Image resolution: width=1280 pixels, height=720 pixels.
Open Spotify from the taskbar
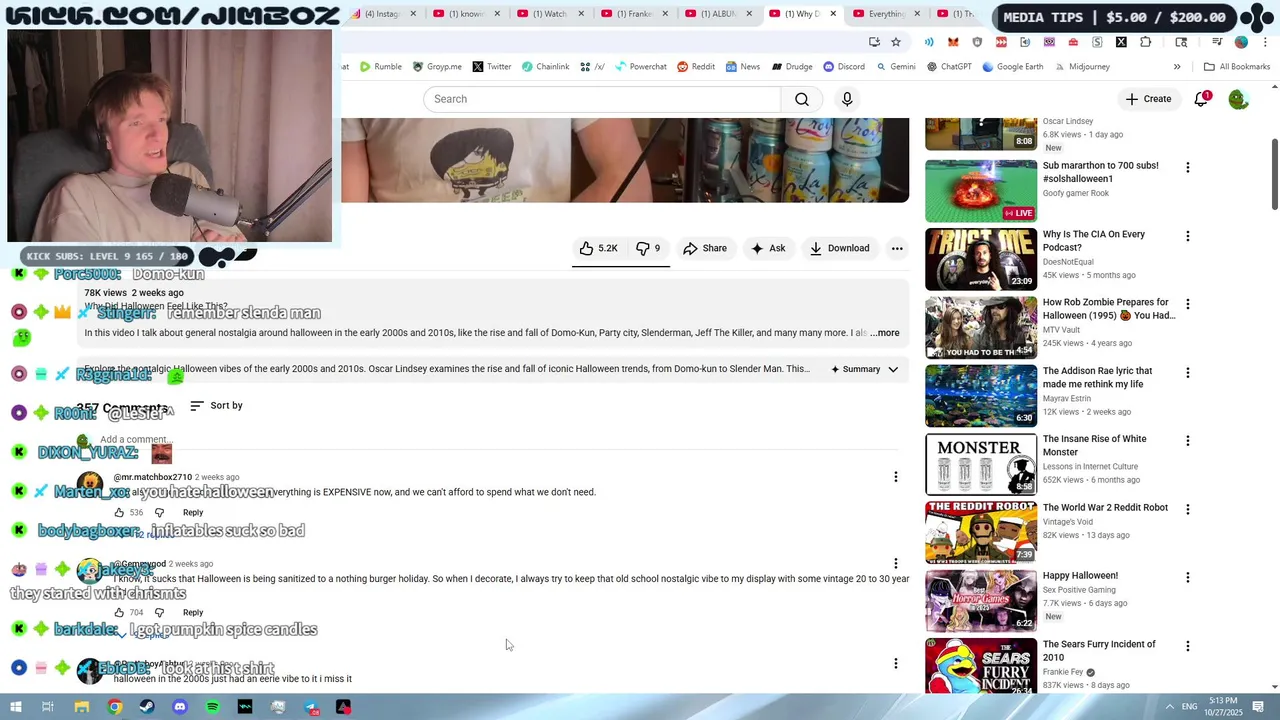click(x=213, y=707)
